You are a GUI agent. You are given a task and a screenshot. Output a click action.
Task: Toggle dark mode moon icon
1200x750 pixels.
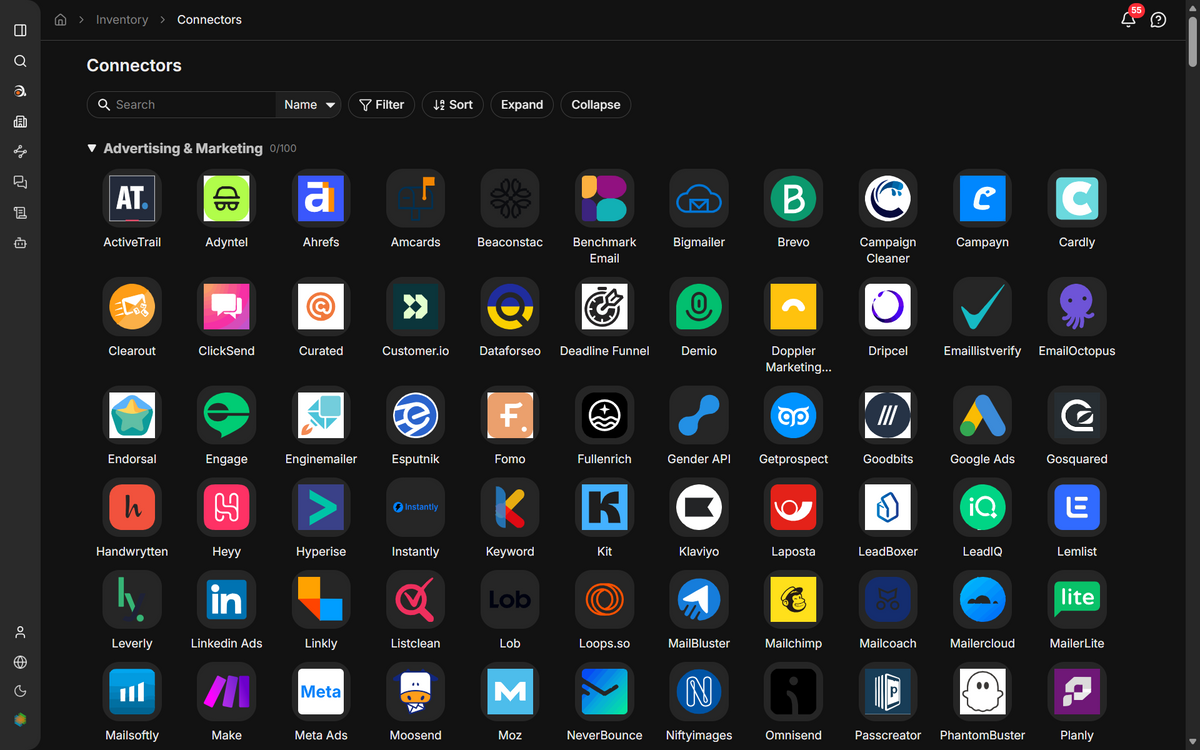click(20, 691)
